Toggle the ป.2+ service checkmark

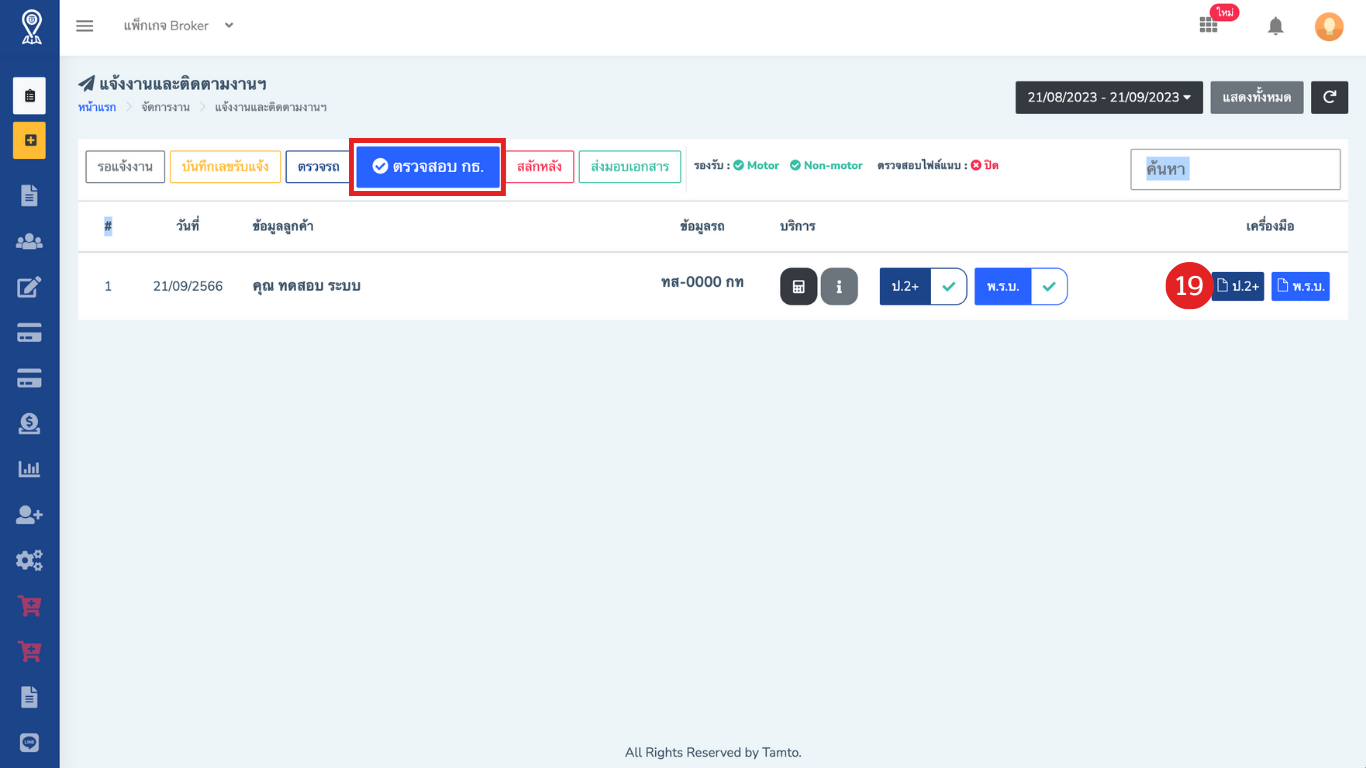click(x=948, y=286)
